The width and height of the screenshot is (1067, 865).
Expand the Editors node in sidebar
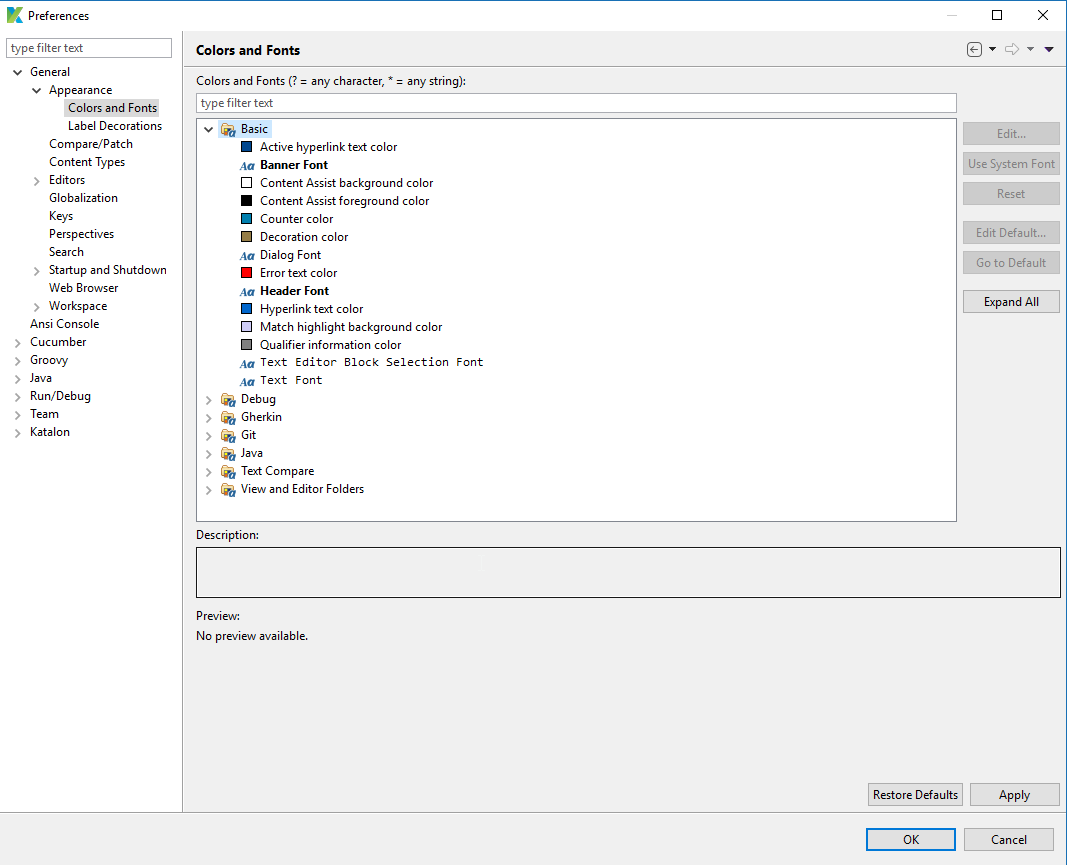(37, 181)
